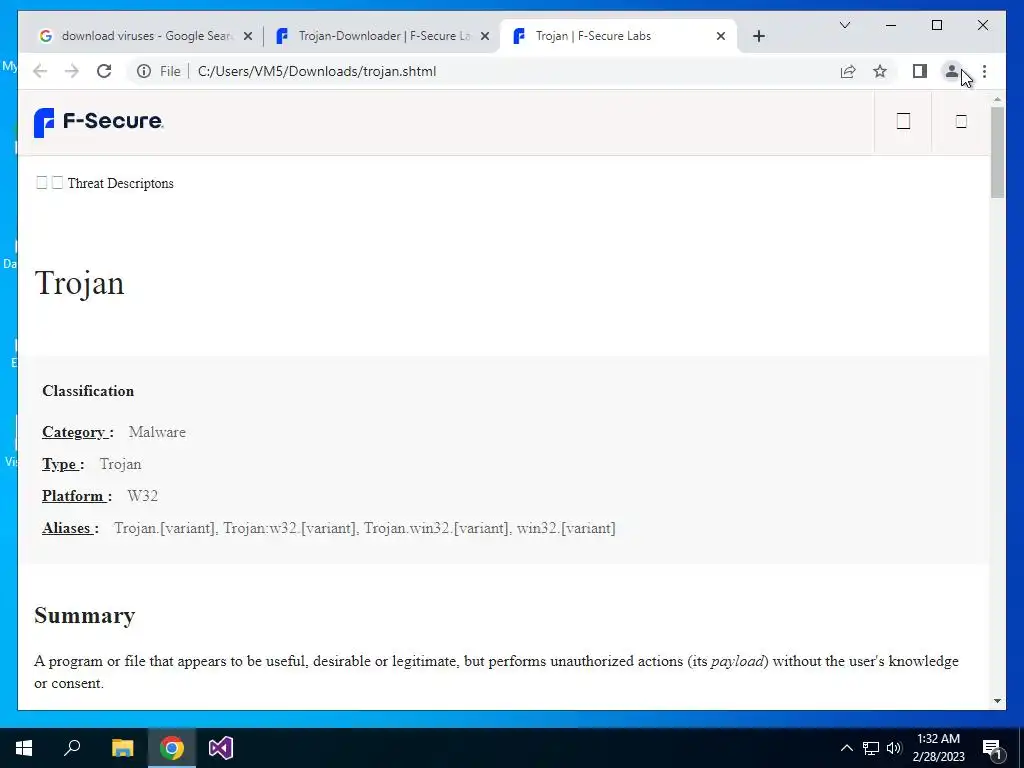Share this page icon

848,71
